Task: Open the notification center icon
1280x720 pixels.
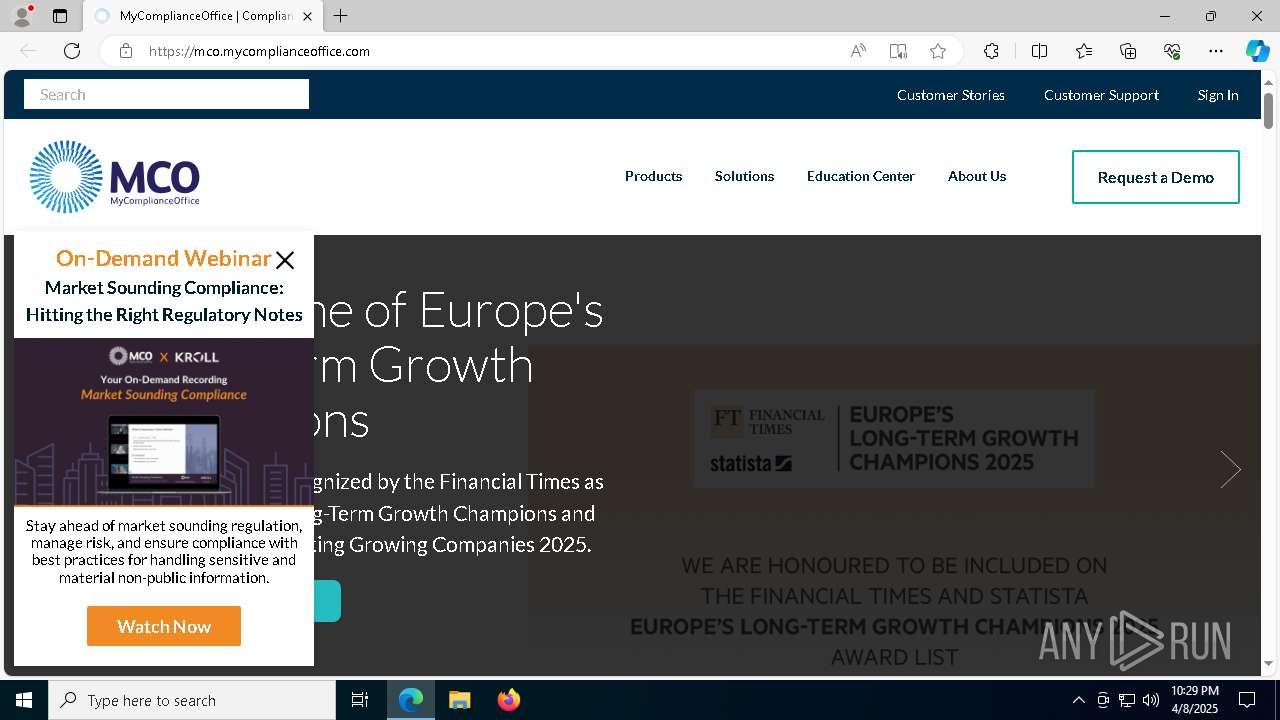Action: (x=1247, y=700)
